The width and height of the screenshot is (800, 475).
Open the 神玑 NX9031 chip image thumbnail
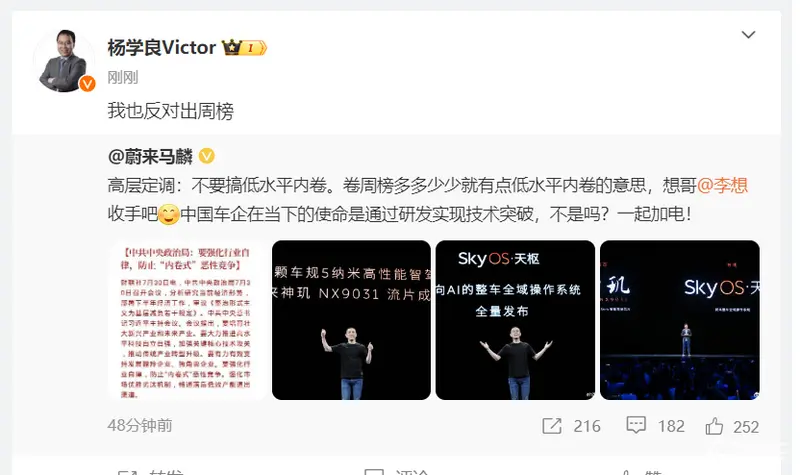[351, 320]
